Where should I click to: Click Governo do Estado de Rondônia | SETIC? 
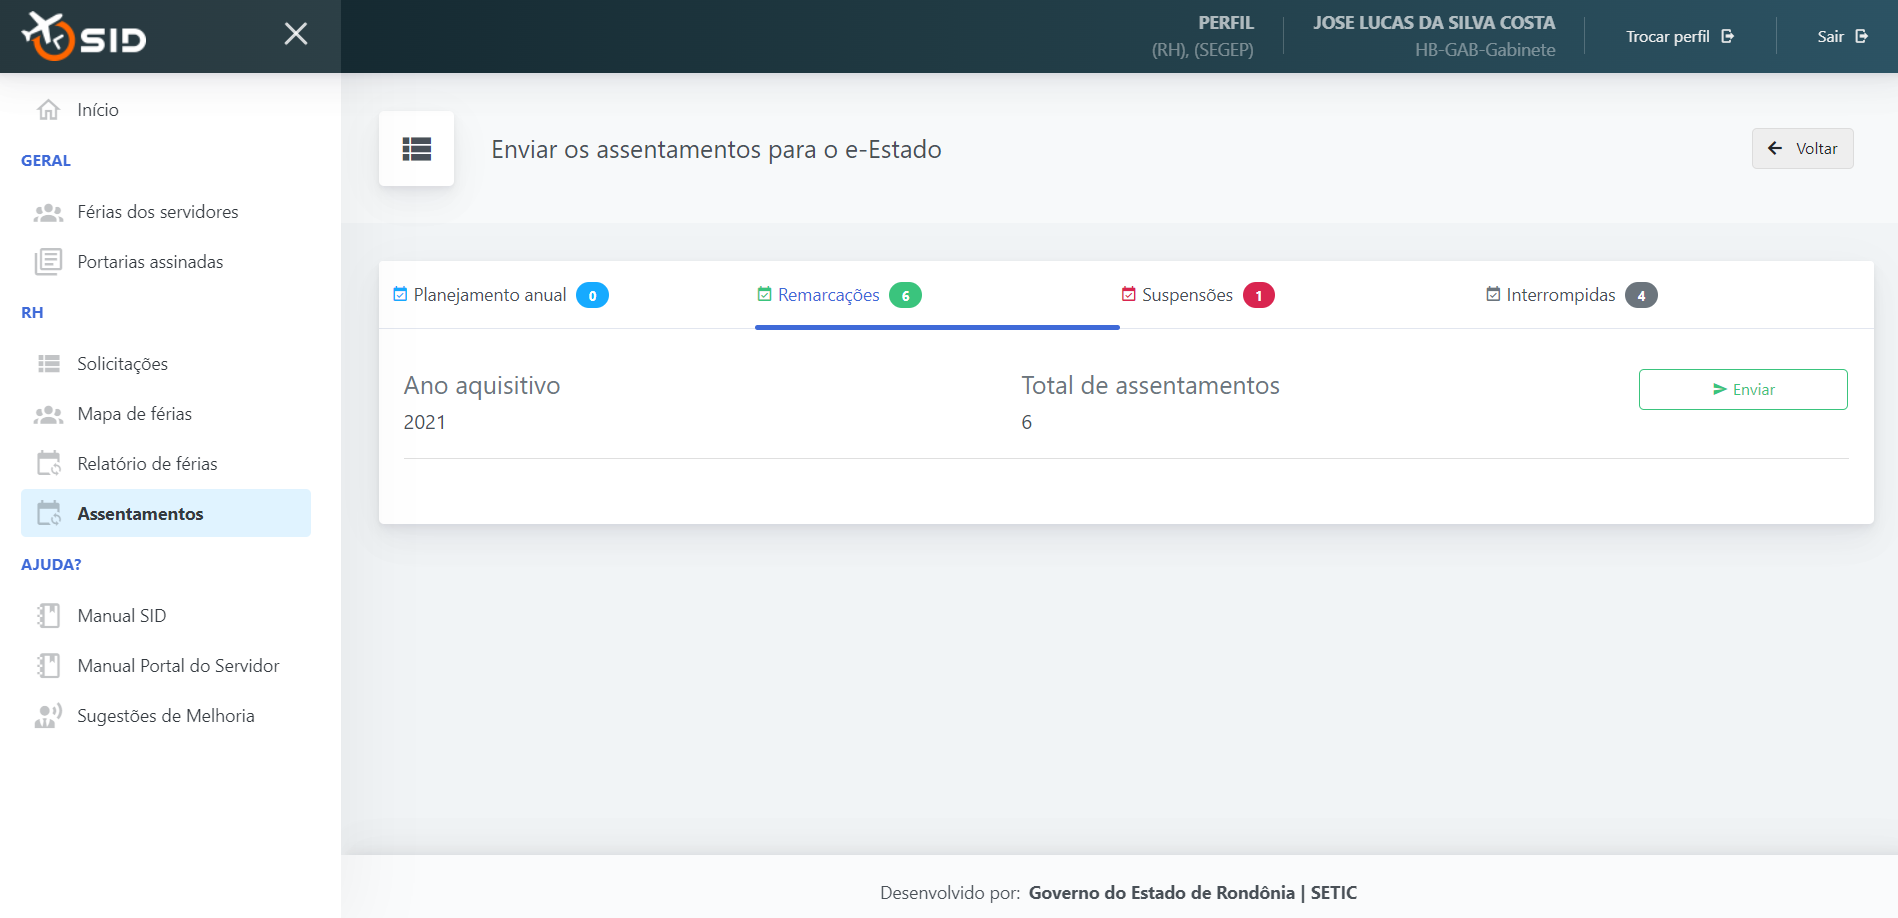1193,893
